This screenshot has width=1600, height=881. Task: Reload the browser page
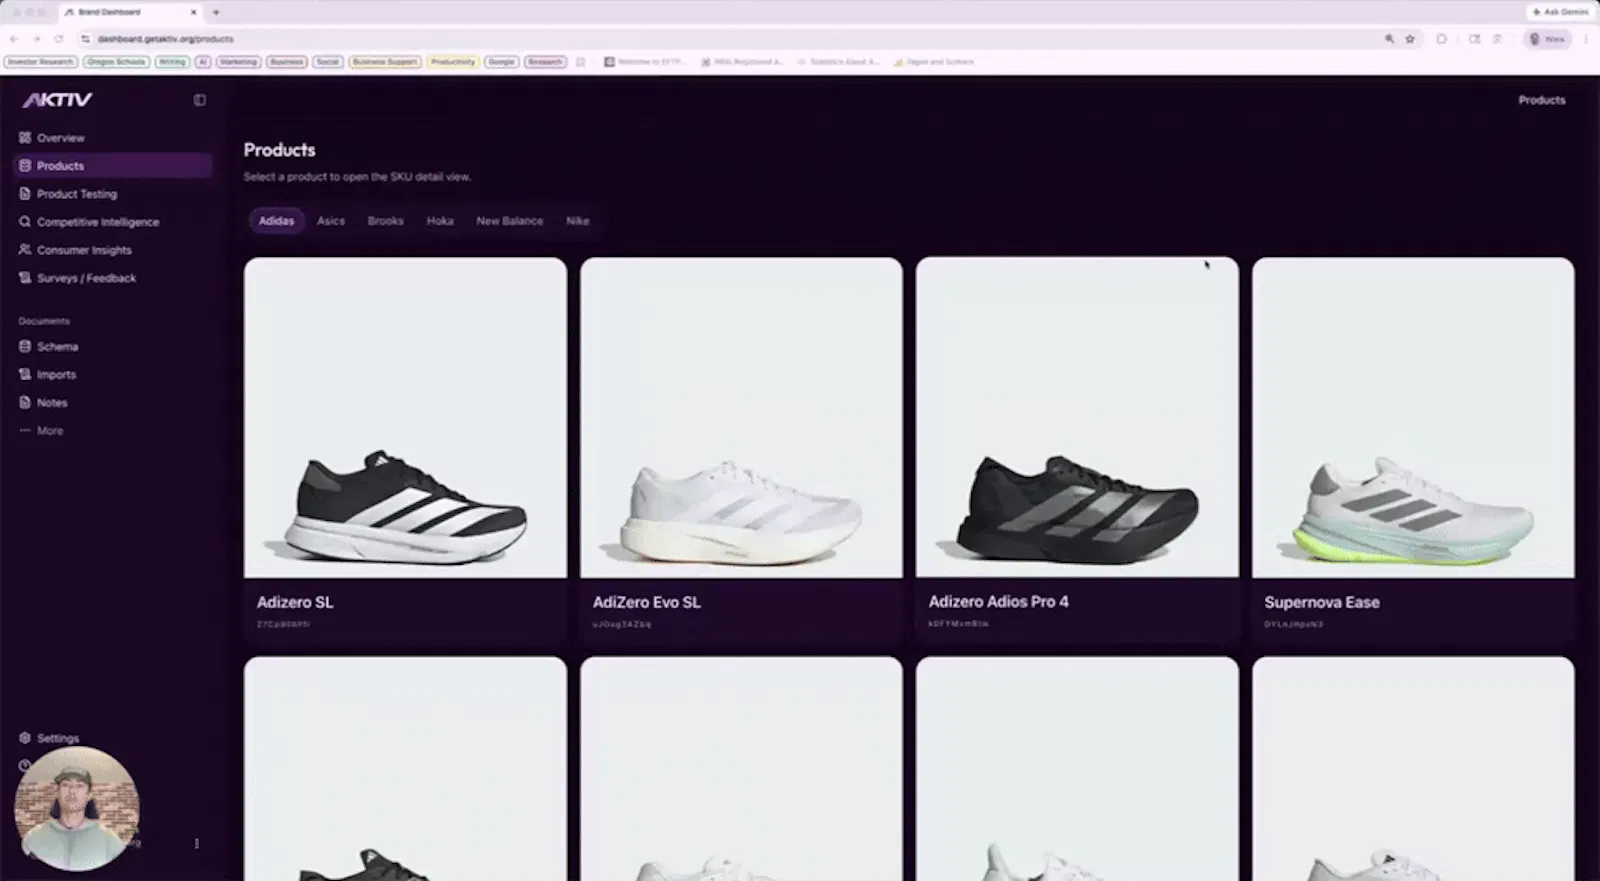pos(58,39)
